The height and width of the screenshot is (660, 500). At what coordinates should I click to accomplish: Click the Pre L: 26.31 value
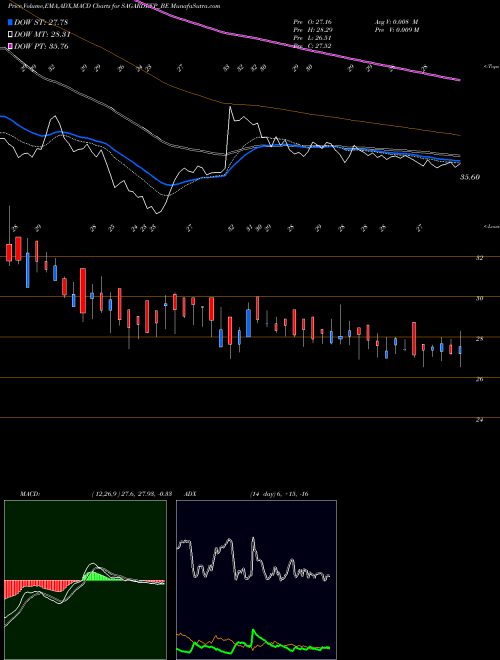312,38
